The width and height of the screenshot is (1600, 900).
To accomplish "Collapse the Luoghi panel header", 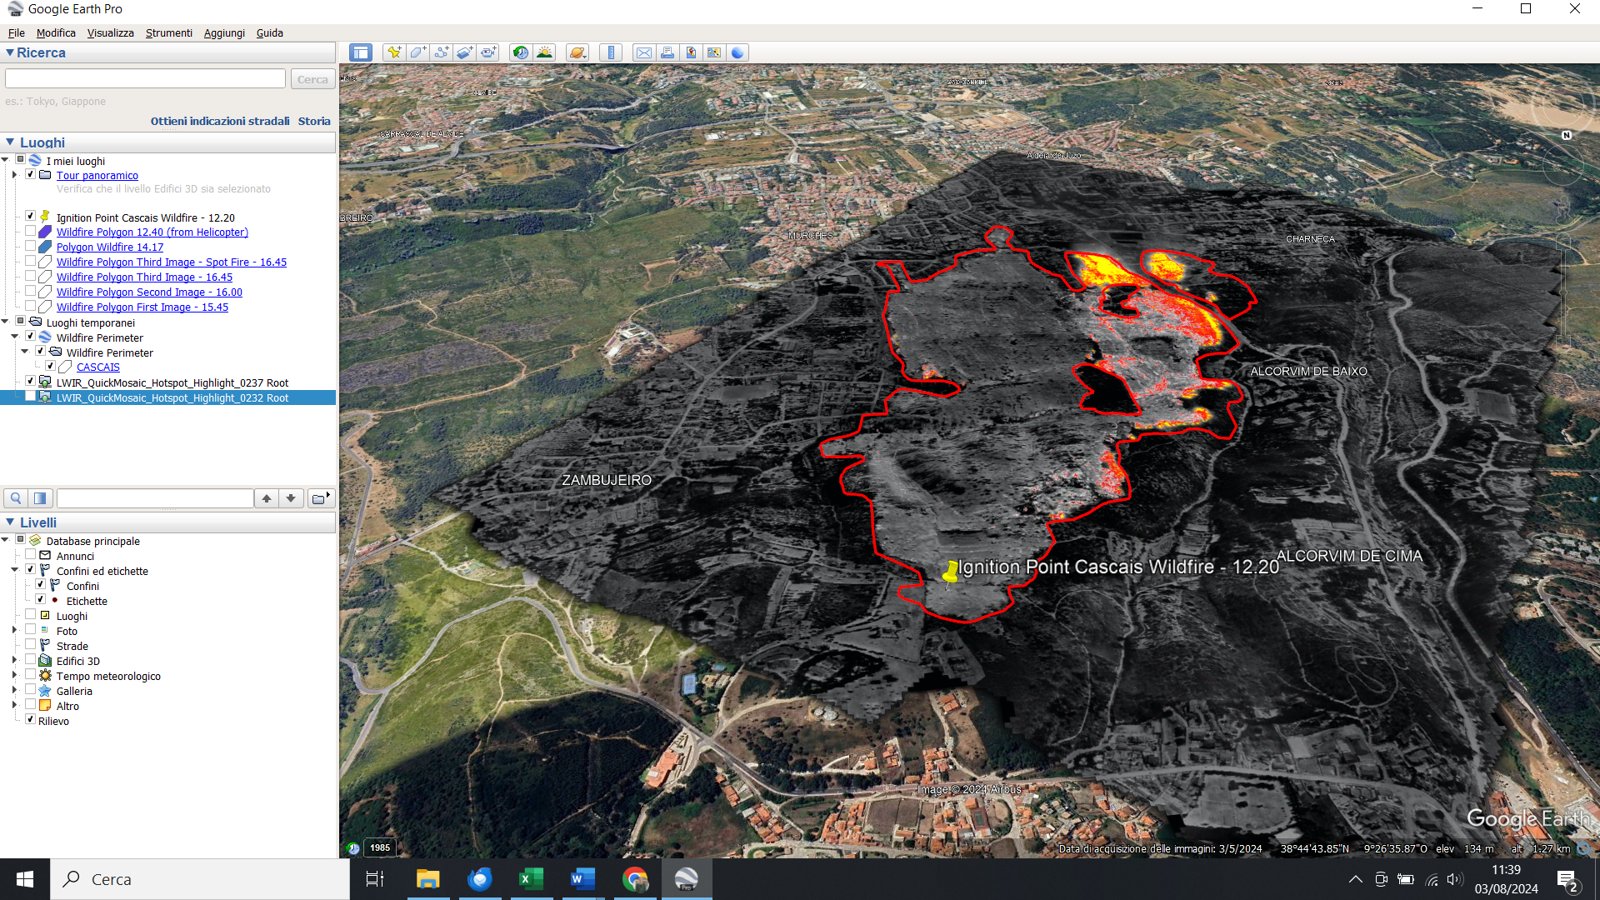I will click(x=10, y=142).
